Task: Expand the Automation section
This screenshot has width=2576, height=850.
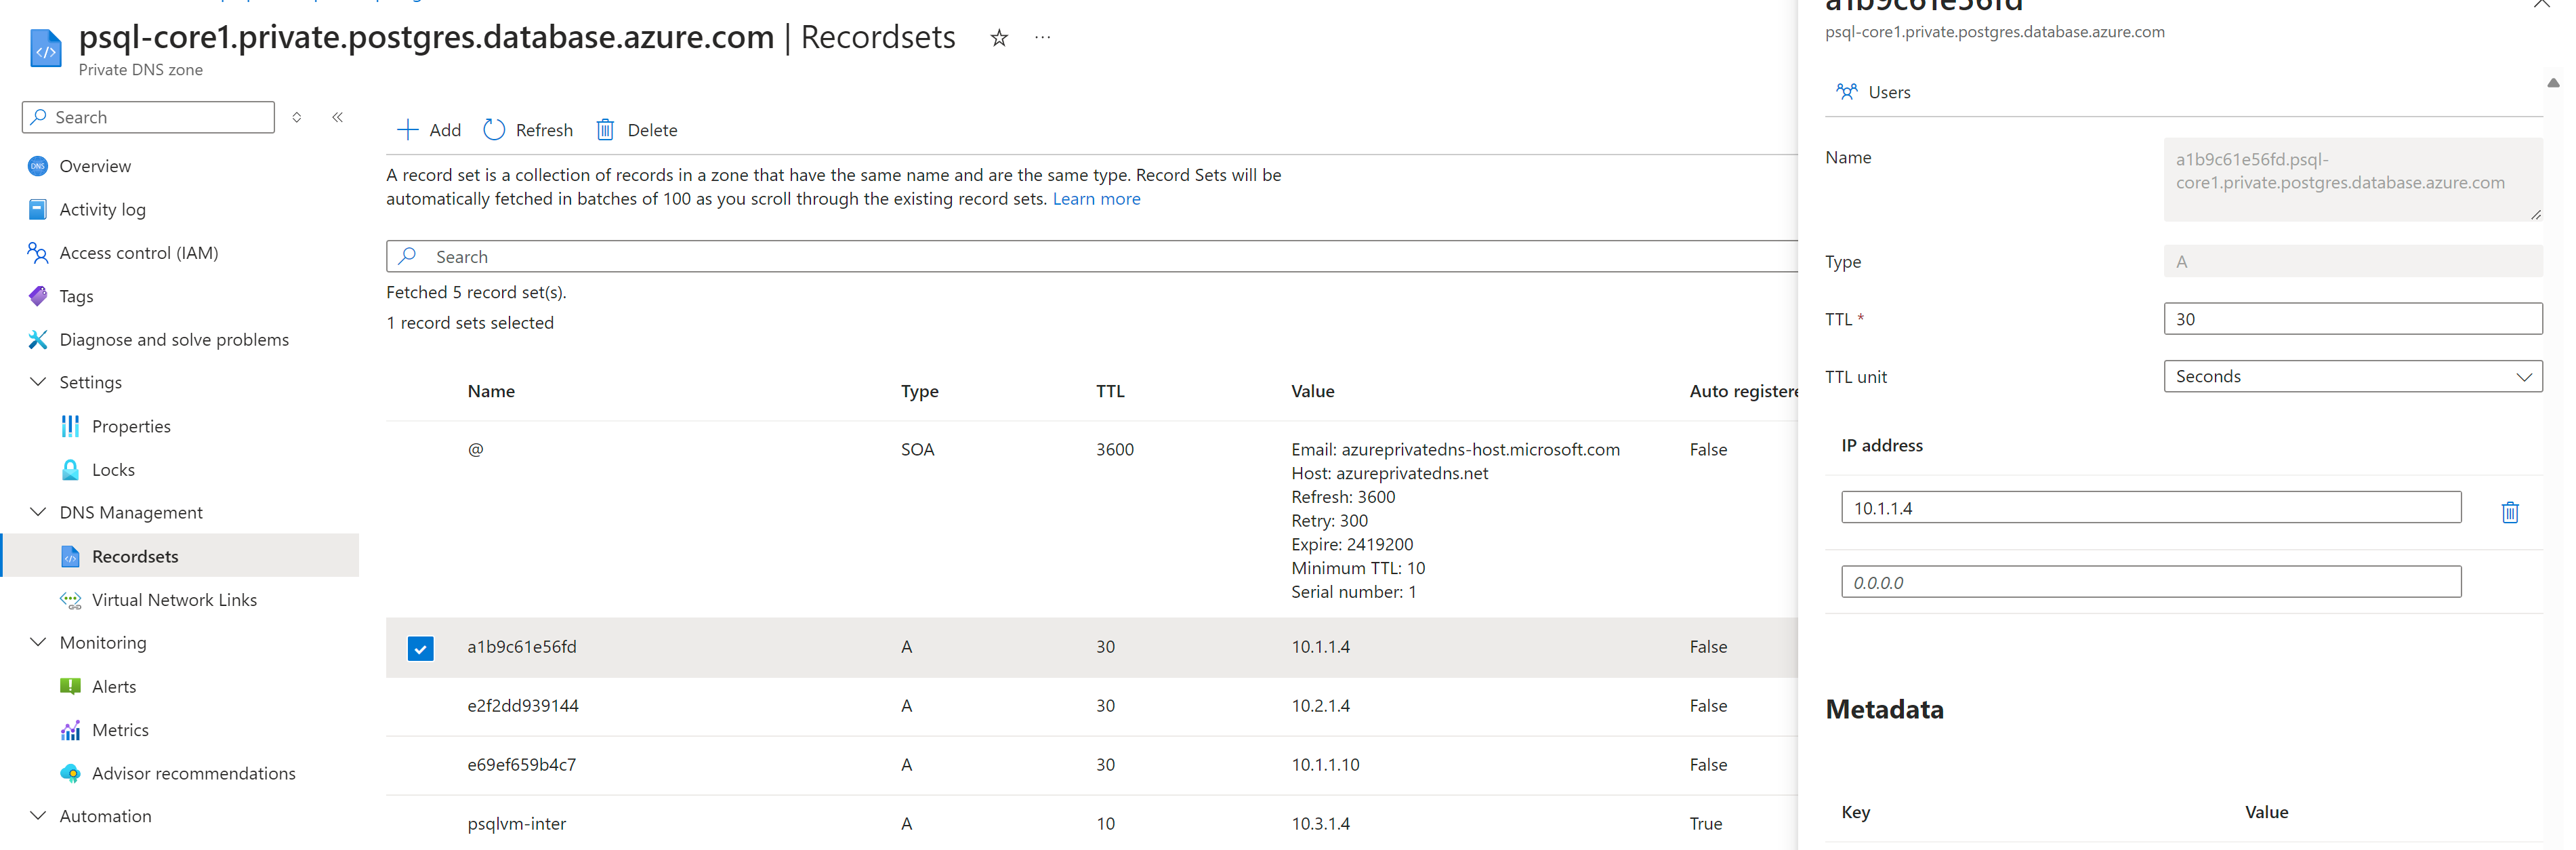Action: click(x=38, y=816)
